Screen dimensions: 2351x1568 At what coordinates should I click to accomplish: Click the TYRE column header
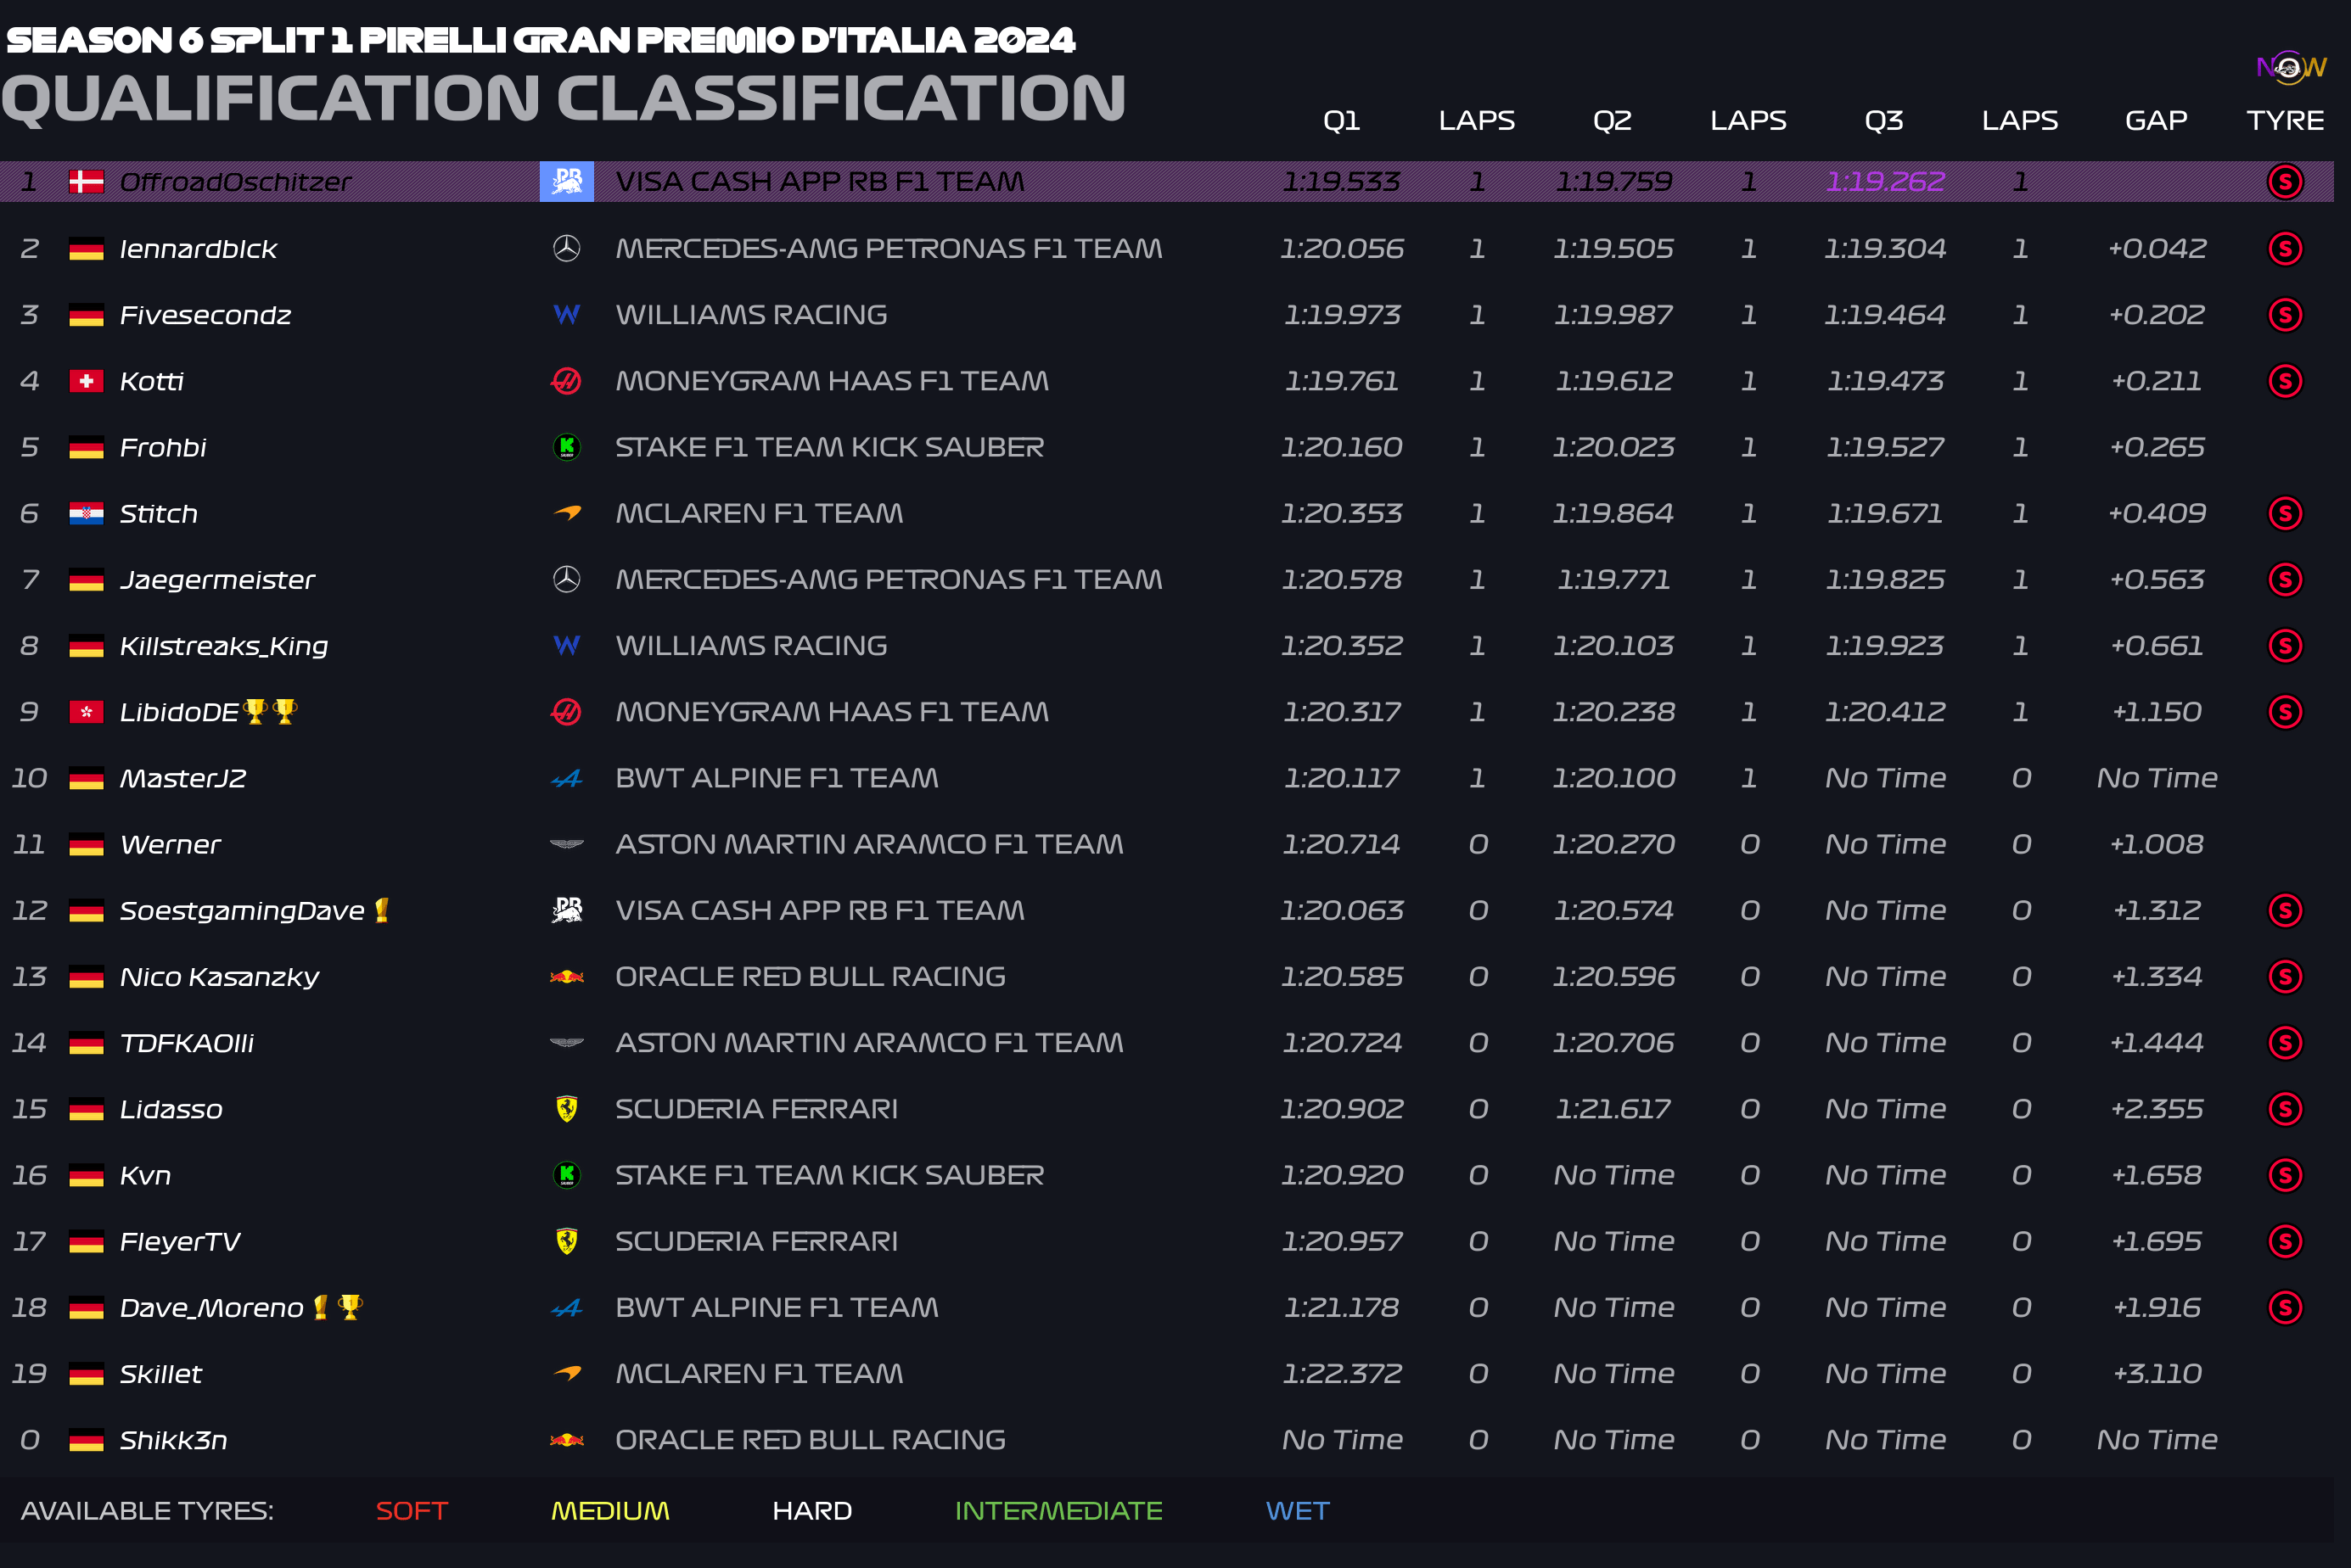click(2285, 121)
